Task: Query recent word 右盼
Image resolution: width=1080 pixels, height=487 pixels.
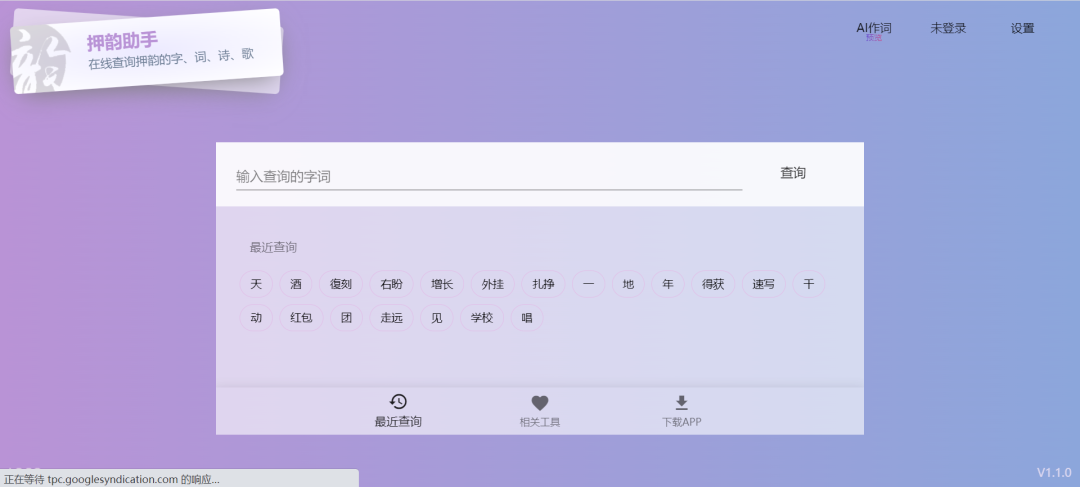Action: (391, 284)
